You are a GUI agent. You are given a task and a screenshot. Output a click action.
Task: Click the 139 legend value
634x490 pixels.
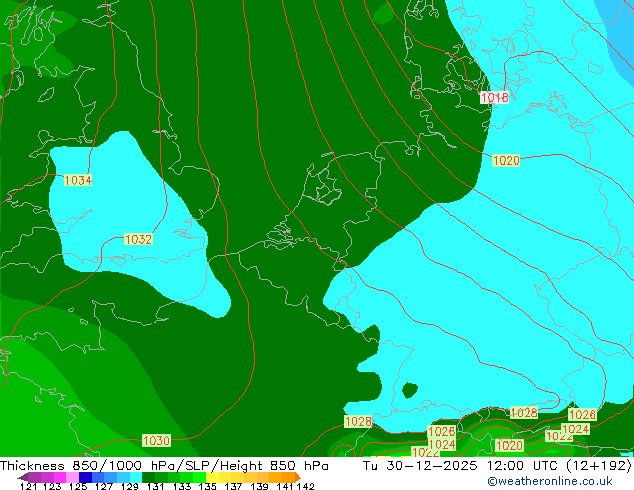[259, 486]
